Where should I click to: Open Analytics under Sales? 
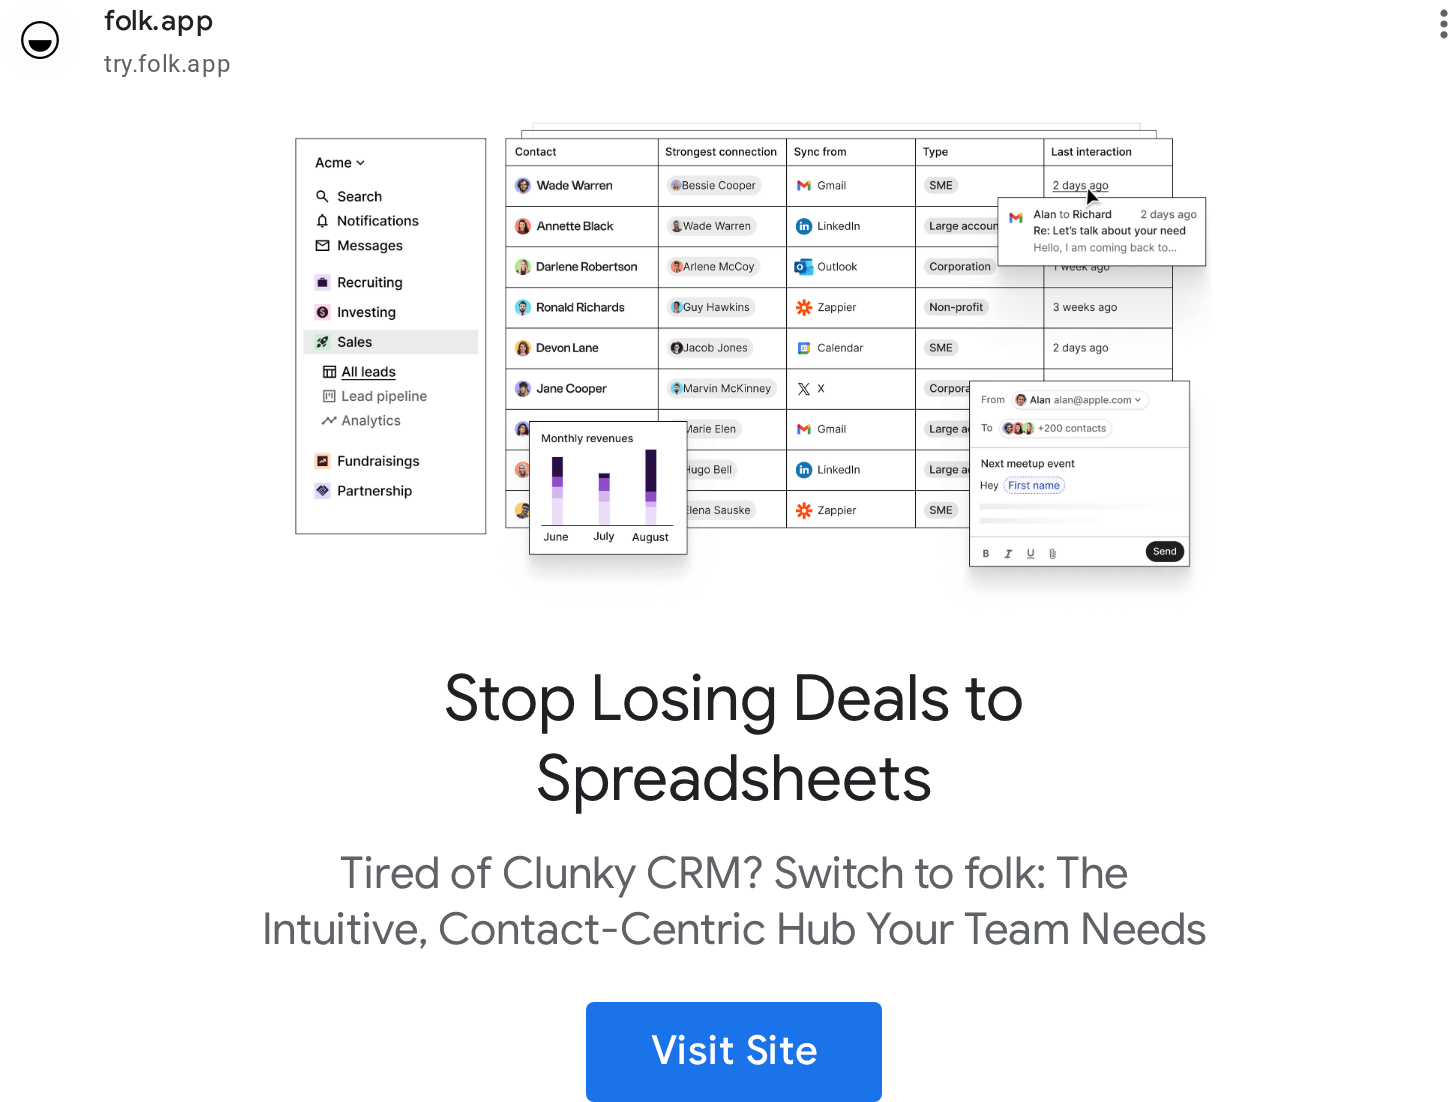tap(370, 421)
